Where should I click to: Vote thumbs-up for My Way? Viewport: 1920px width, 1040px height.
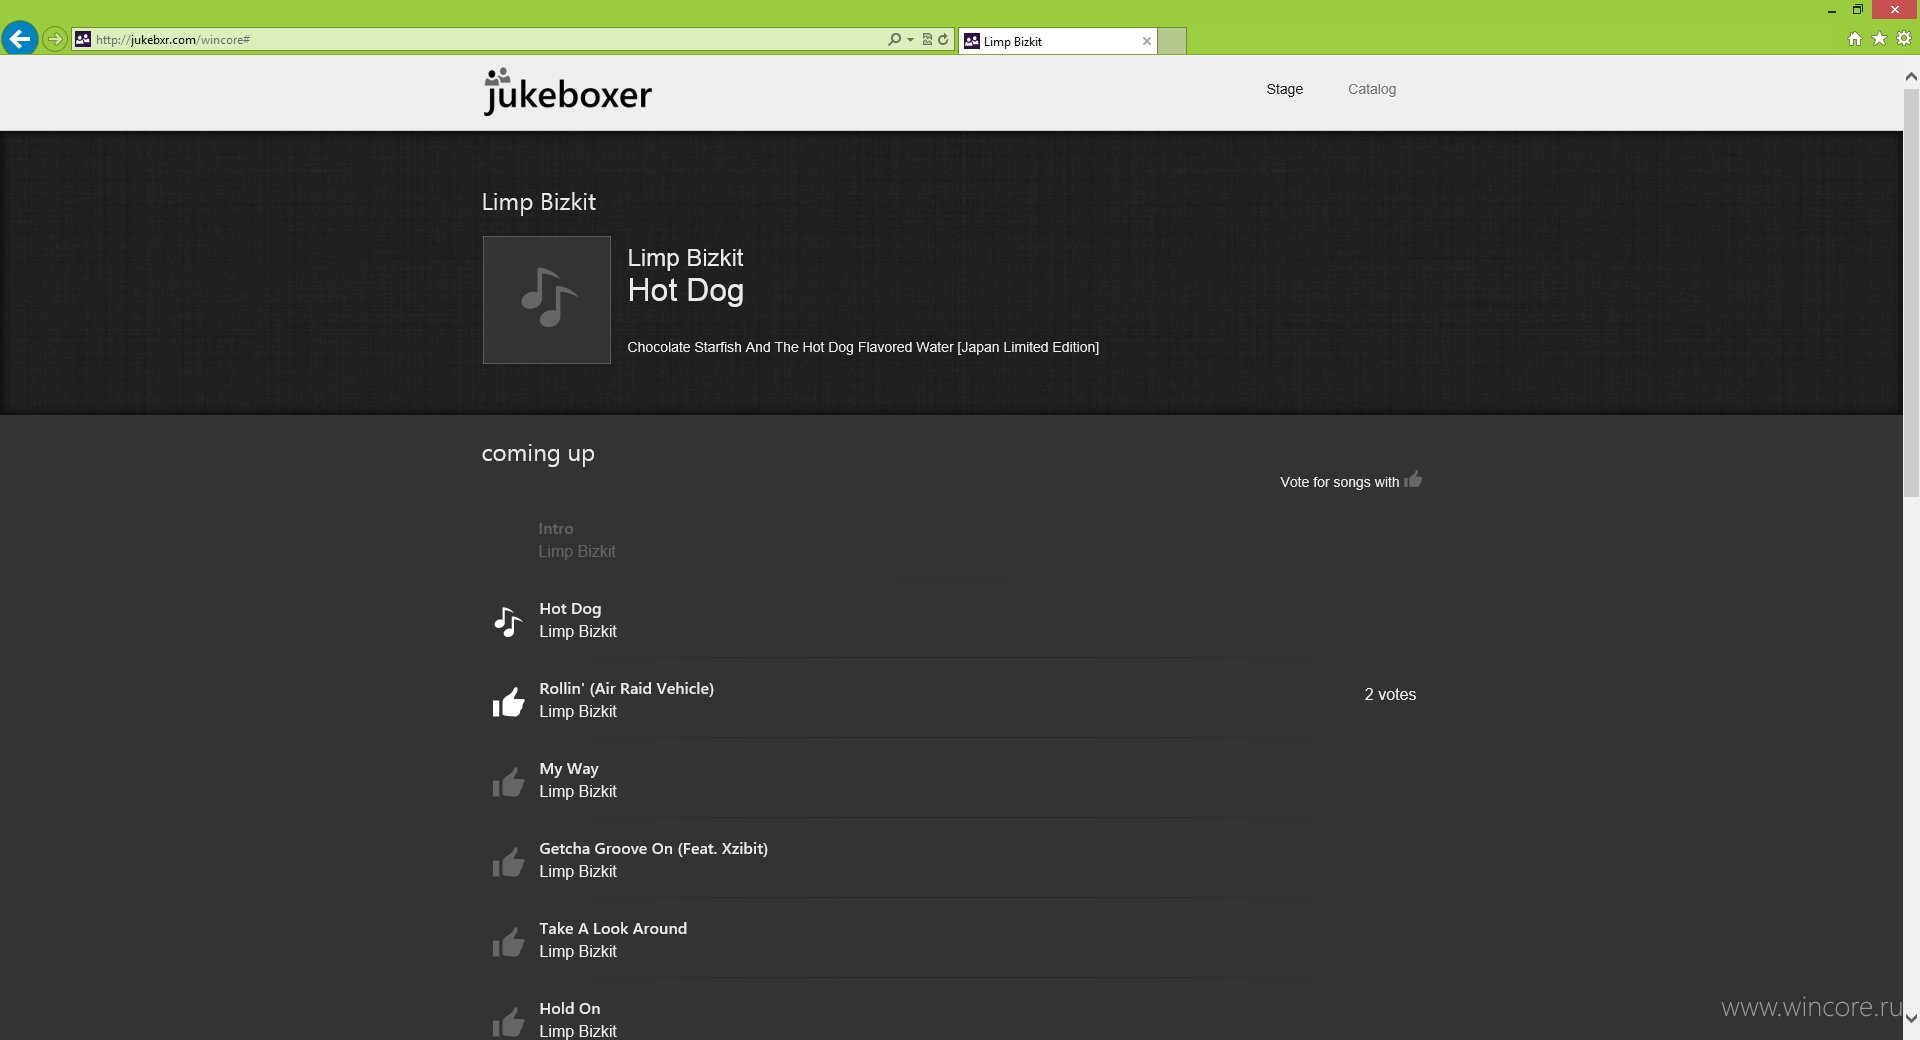point(508,782)
